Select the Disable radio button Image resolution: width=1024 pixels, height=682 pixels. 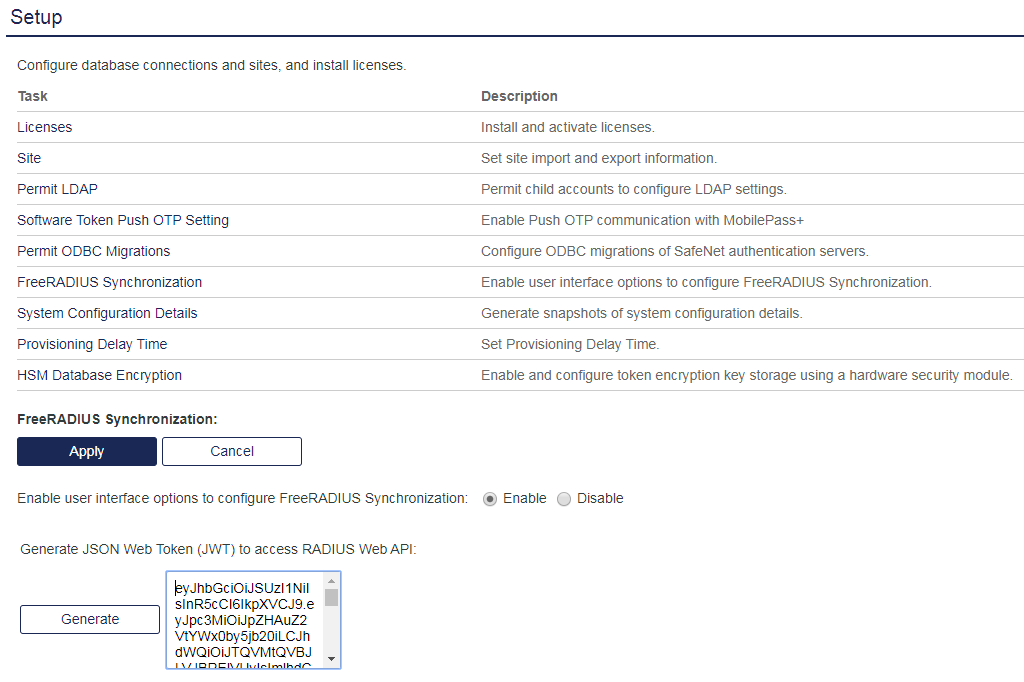coord(564,499)
